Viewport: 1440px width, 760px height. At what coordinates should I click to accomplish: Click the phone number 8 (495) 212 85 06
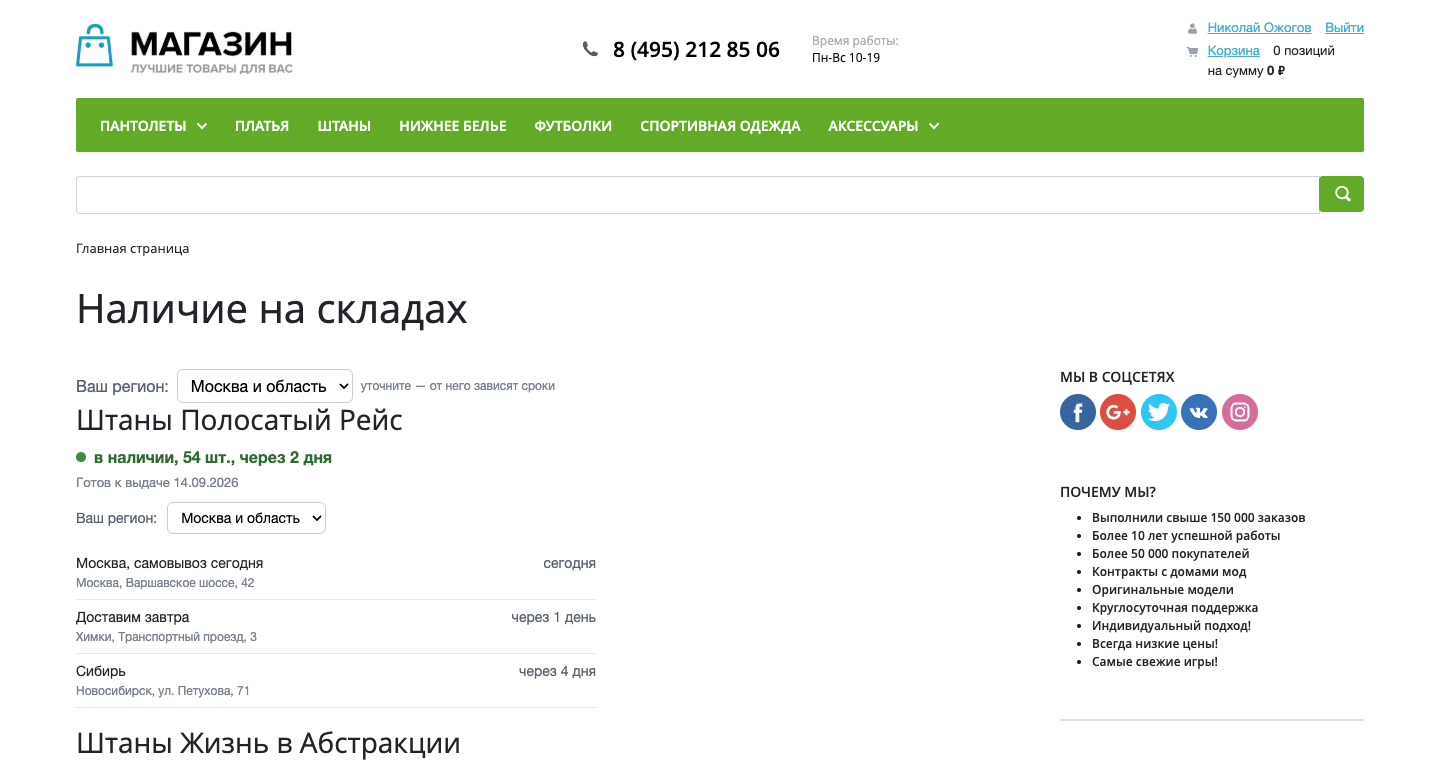(x=696, y=50)
